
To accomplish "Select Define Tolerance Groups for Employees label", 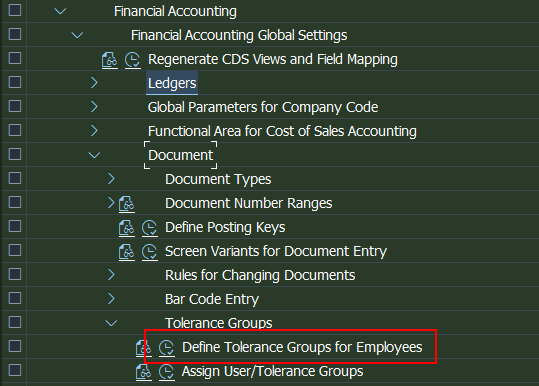I will click(302, 348).
